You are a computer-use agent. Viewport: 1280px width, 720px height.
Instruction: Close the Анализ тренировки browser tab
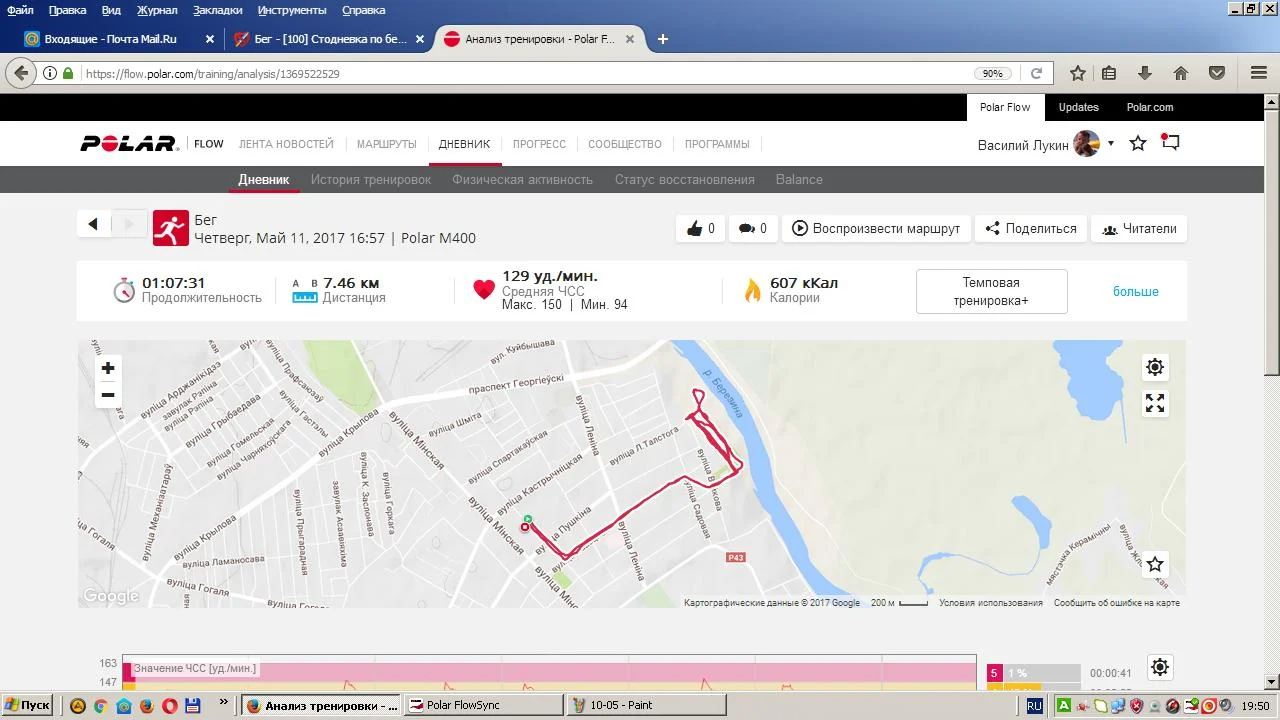pyautogui.click(x=630, y=39)
